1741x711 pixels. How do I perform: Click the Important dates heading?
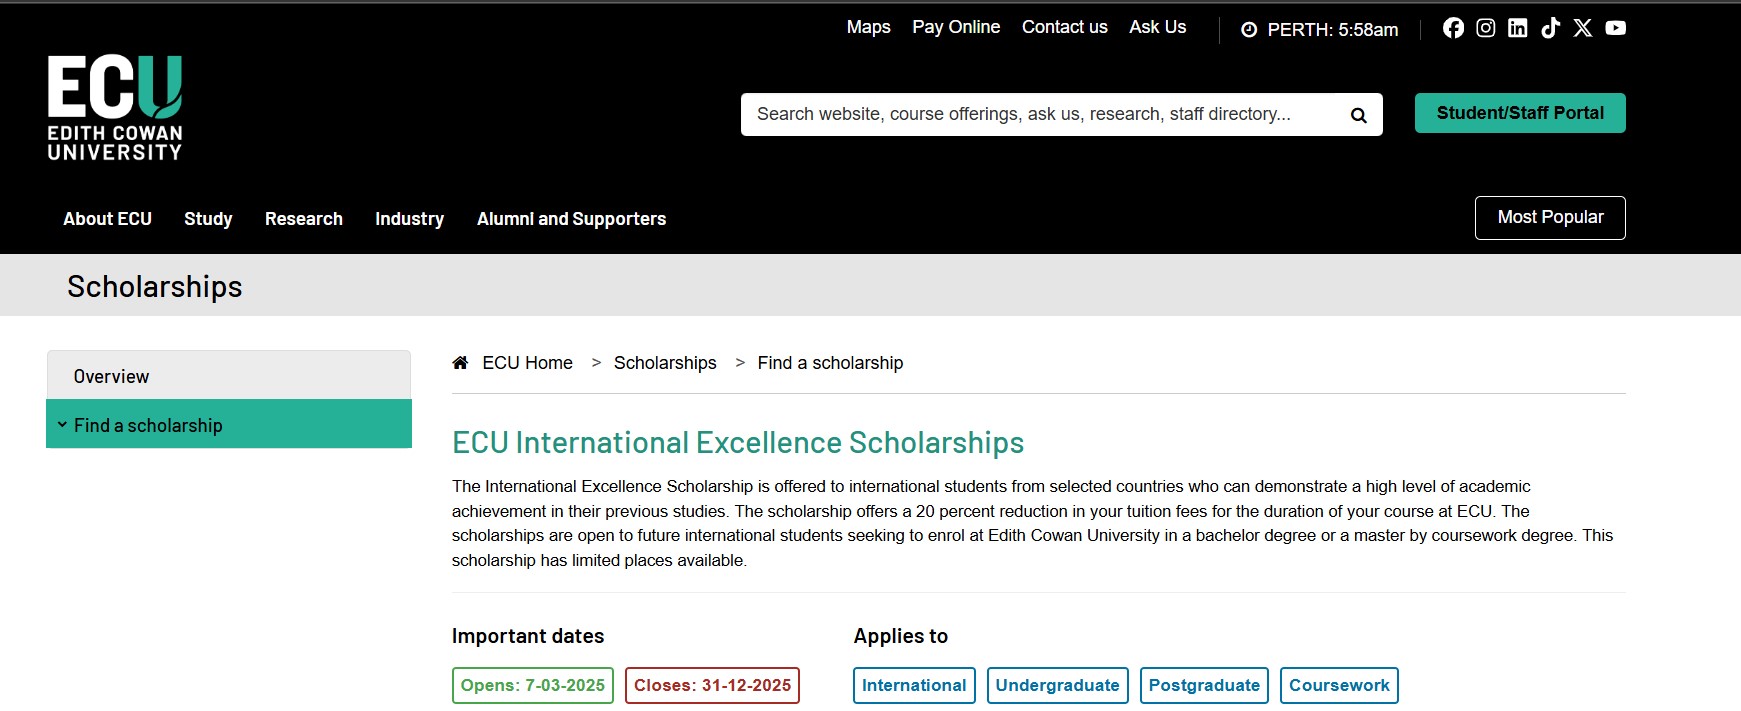[x=528, y=636]
